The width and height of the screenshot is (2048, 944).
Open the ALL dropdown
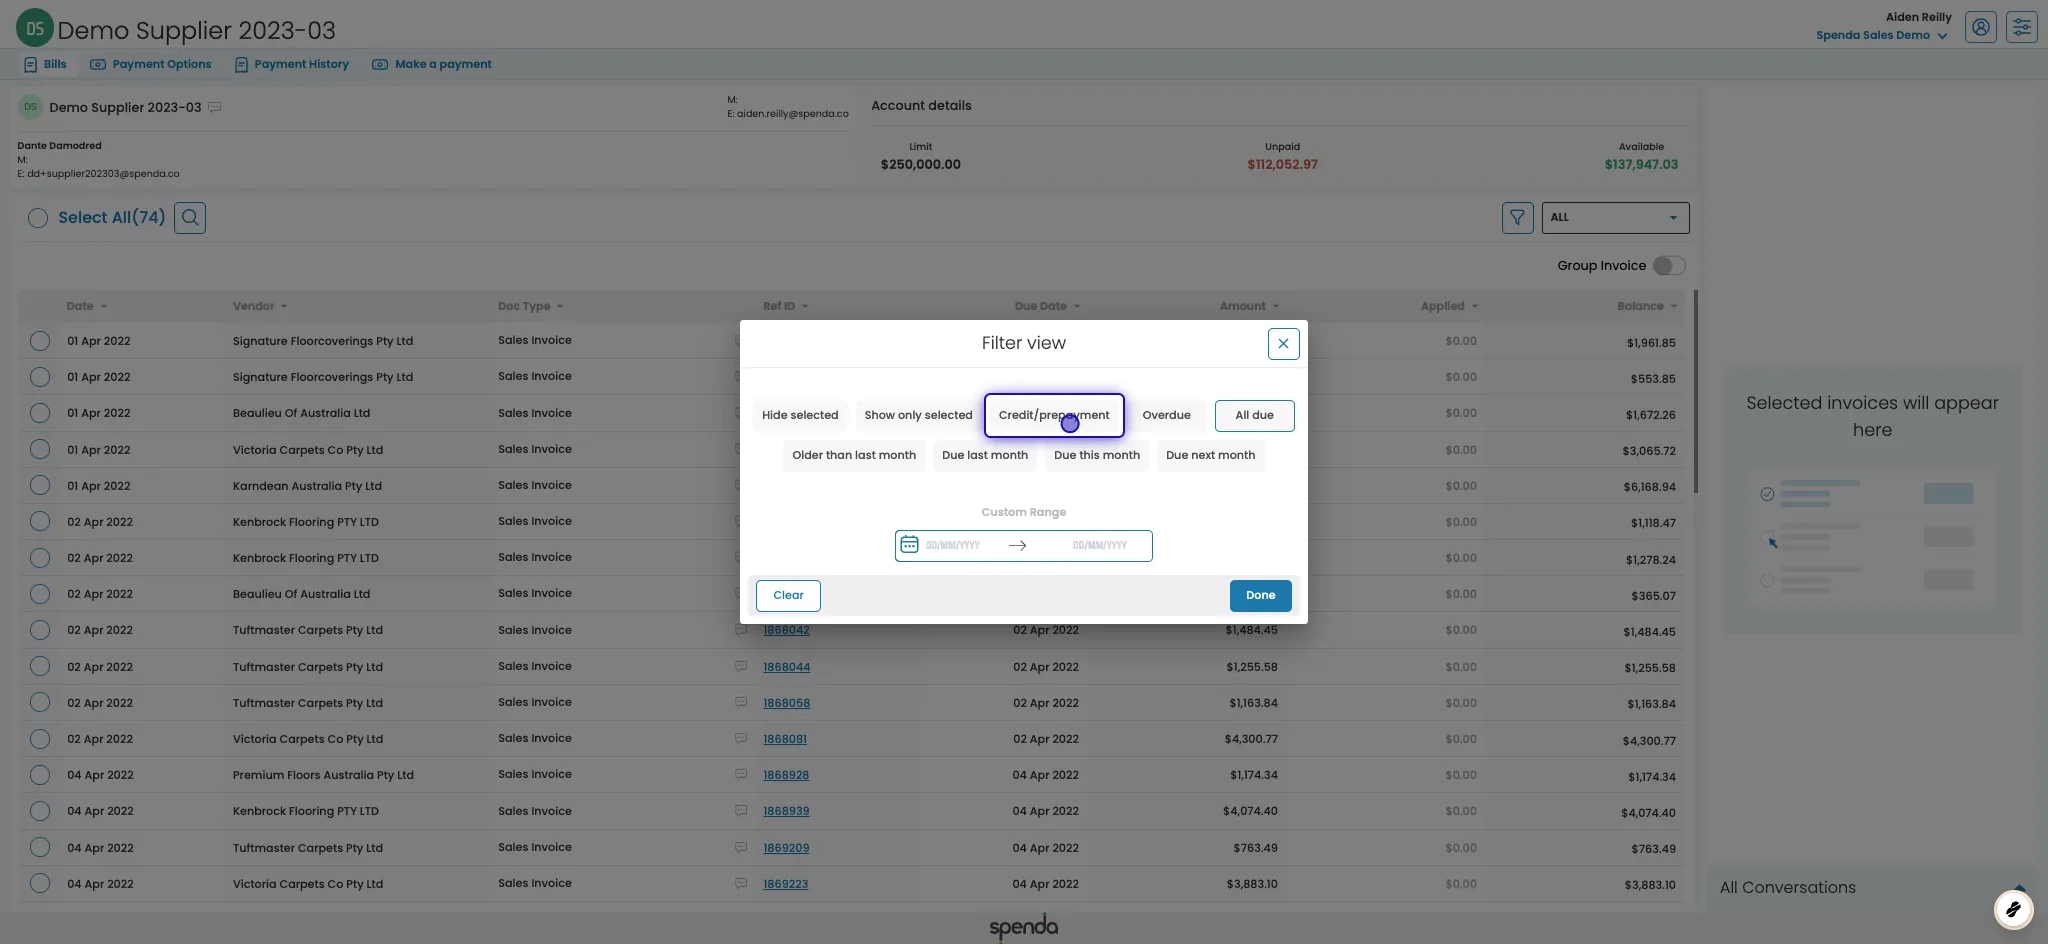click(1615, 218)
